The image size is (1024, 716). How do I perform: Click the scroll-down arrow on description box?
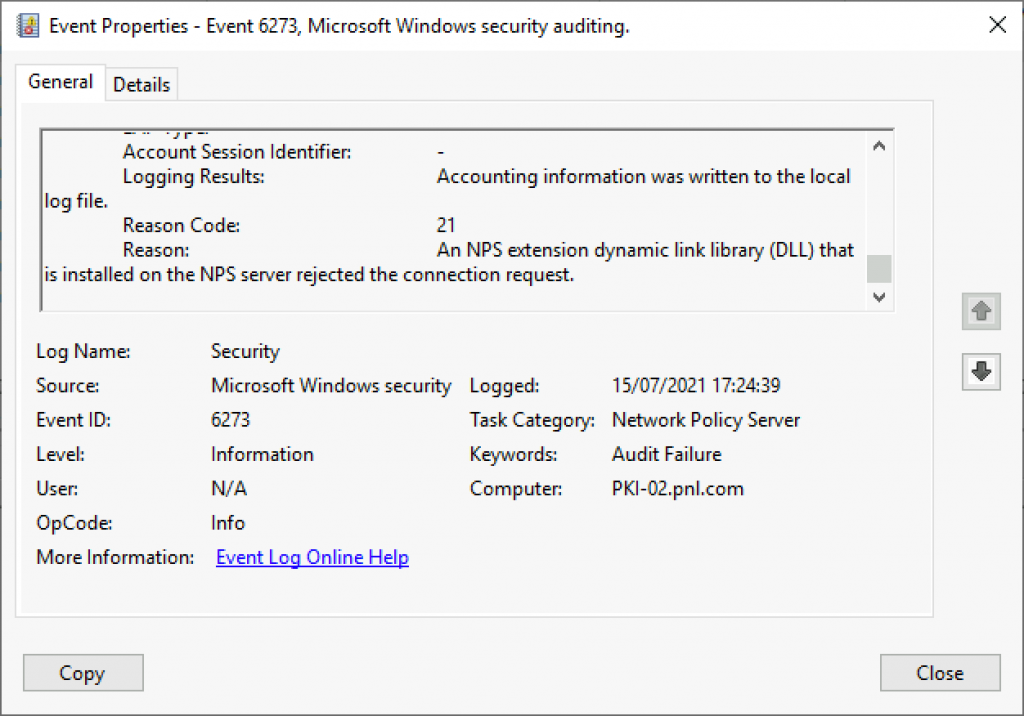[x=878, y=297]
